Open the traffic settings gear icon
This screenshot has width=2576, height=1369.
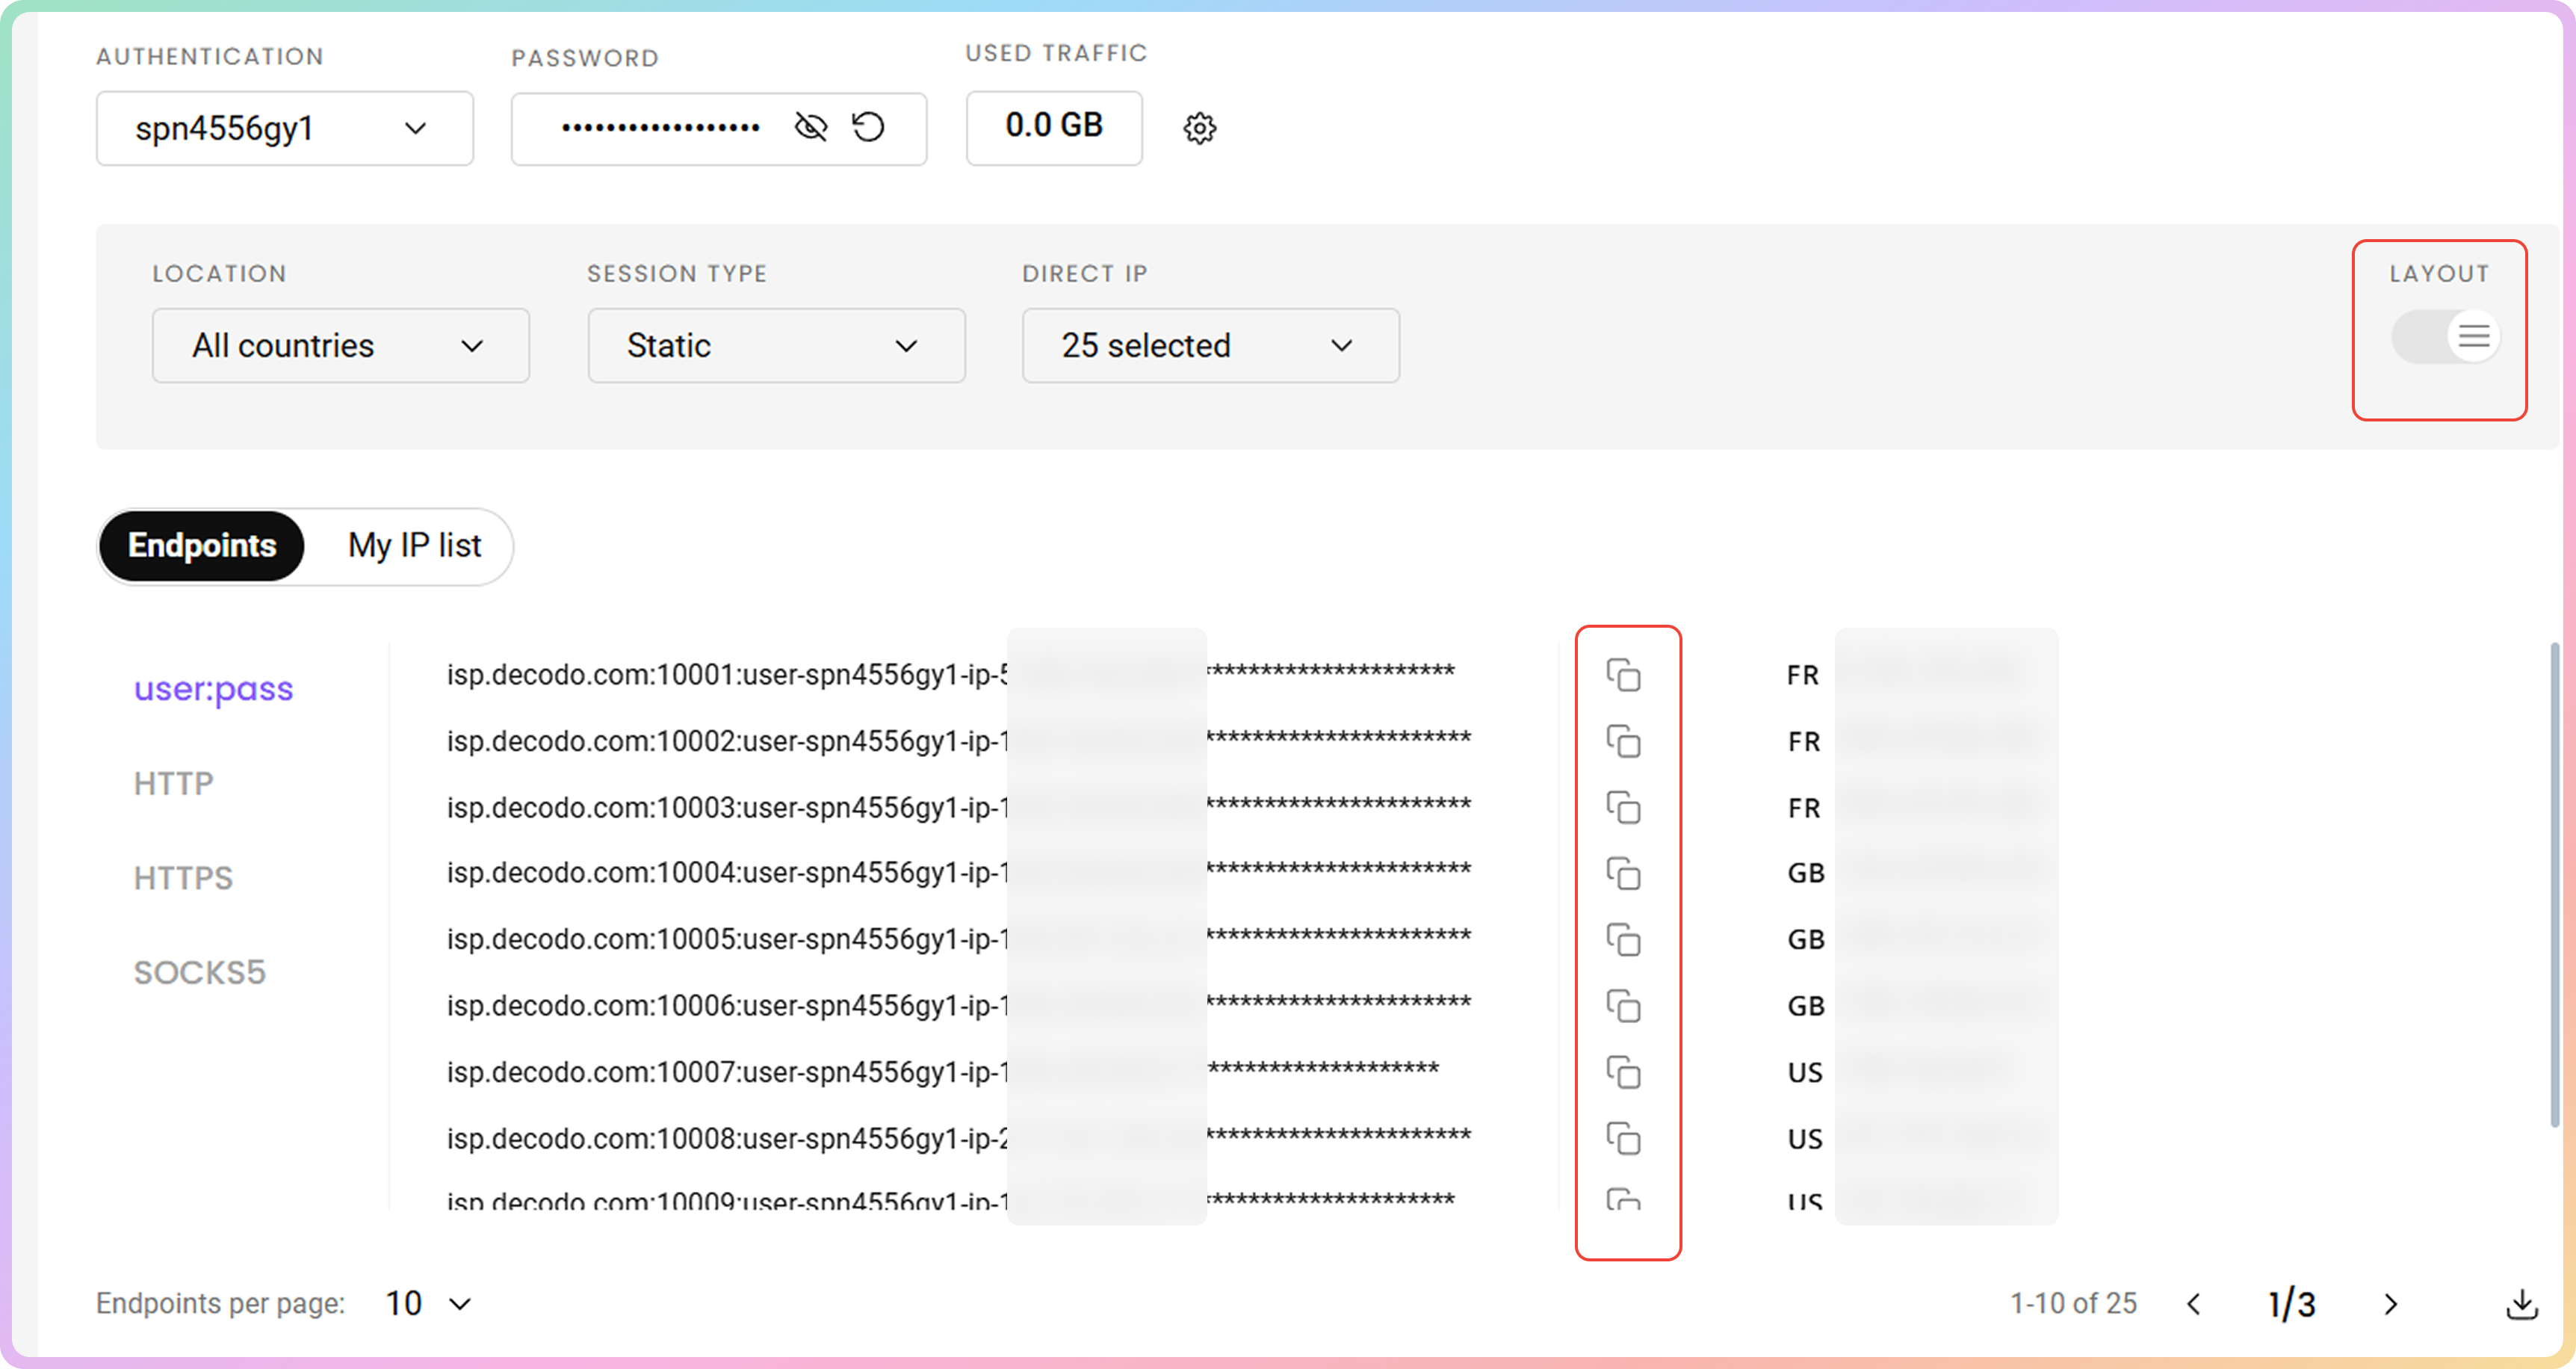1199,128
